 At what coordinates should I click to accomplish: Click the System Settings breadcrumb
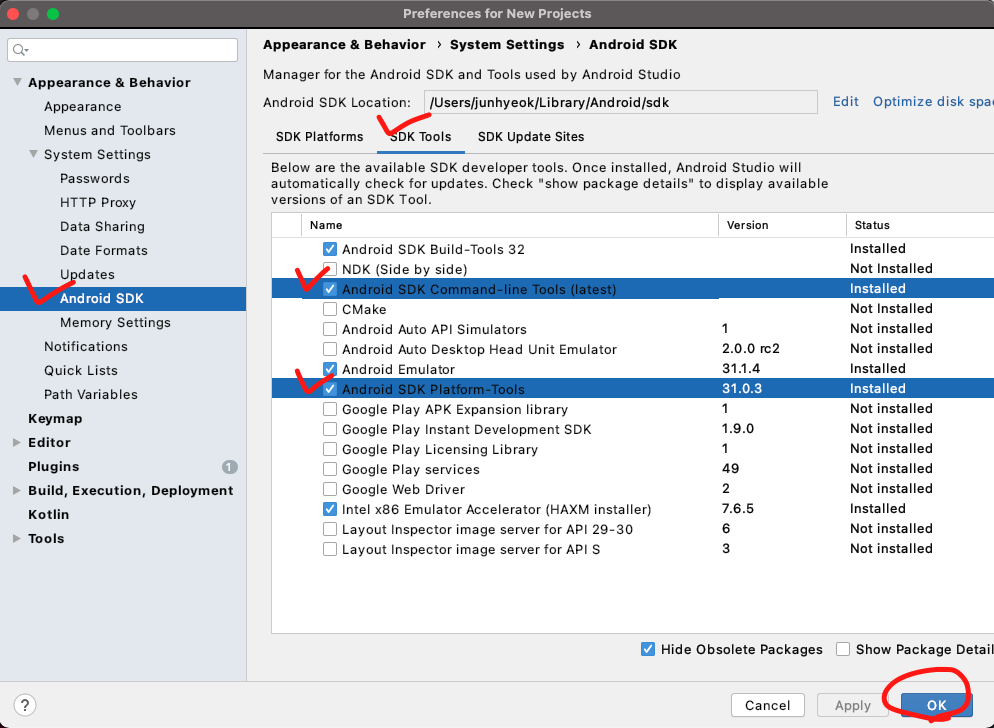tap(507, 44)
